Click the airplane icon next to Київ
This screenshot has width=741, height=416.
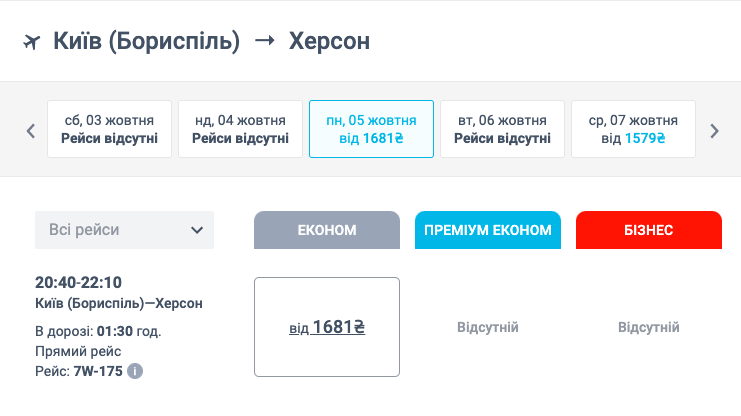[32, 42]
